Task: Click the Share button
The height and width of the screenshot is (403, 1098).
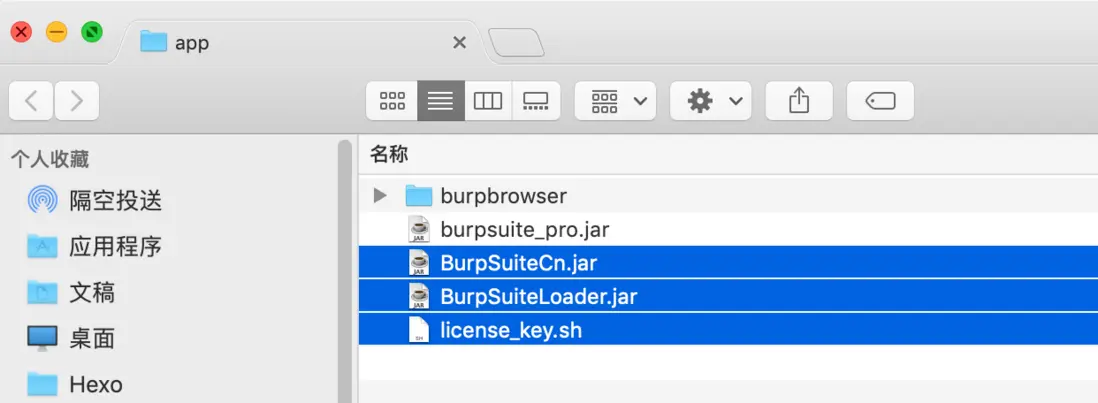Action: click(799, 101)
